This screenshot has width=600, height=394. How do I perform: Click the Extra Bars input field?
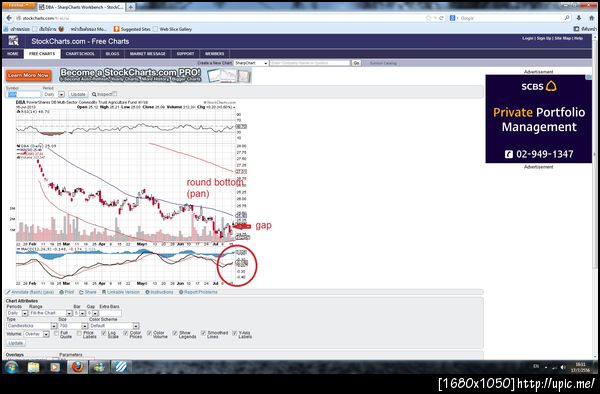click(x=111, y=313)
